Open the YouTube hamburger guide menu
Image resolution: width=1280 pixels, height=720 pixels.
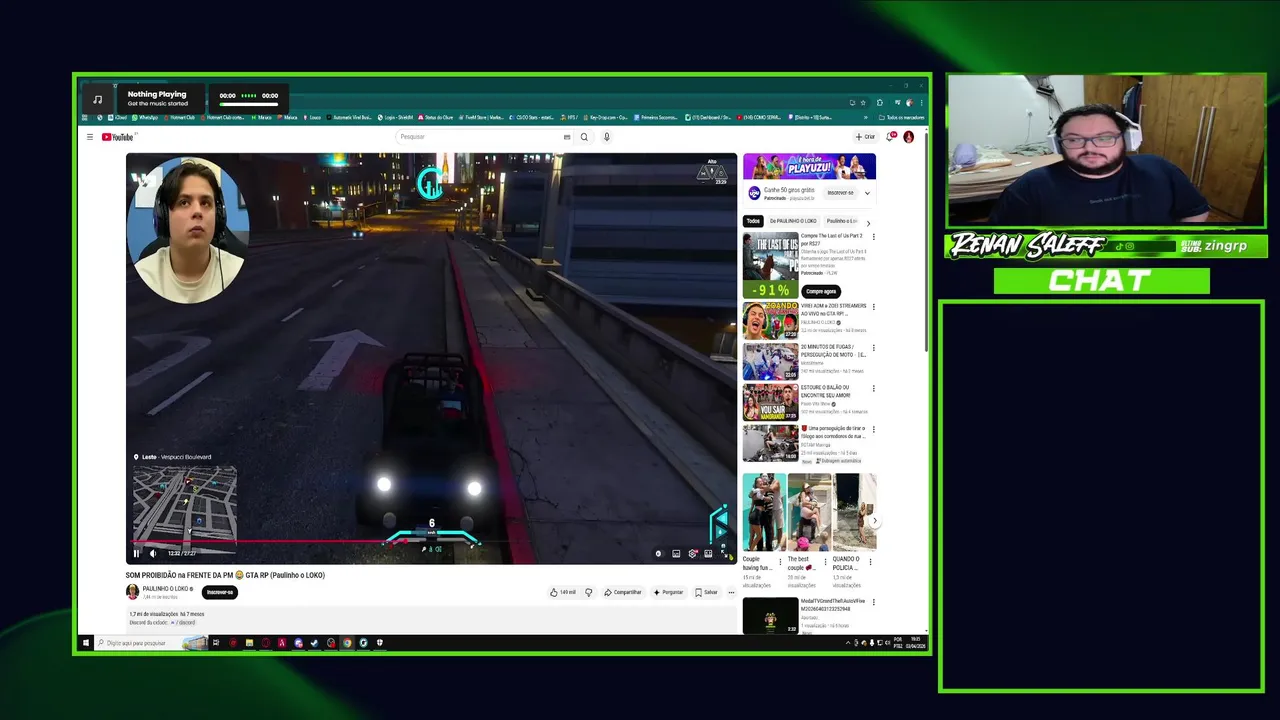[x=89, y=137]
